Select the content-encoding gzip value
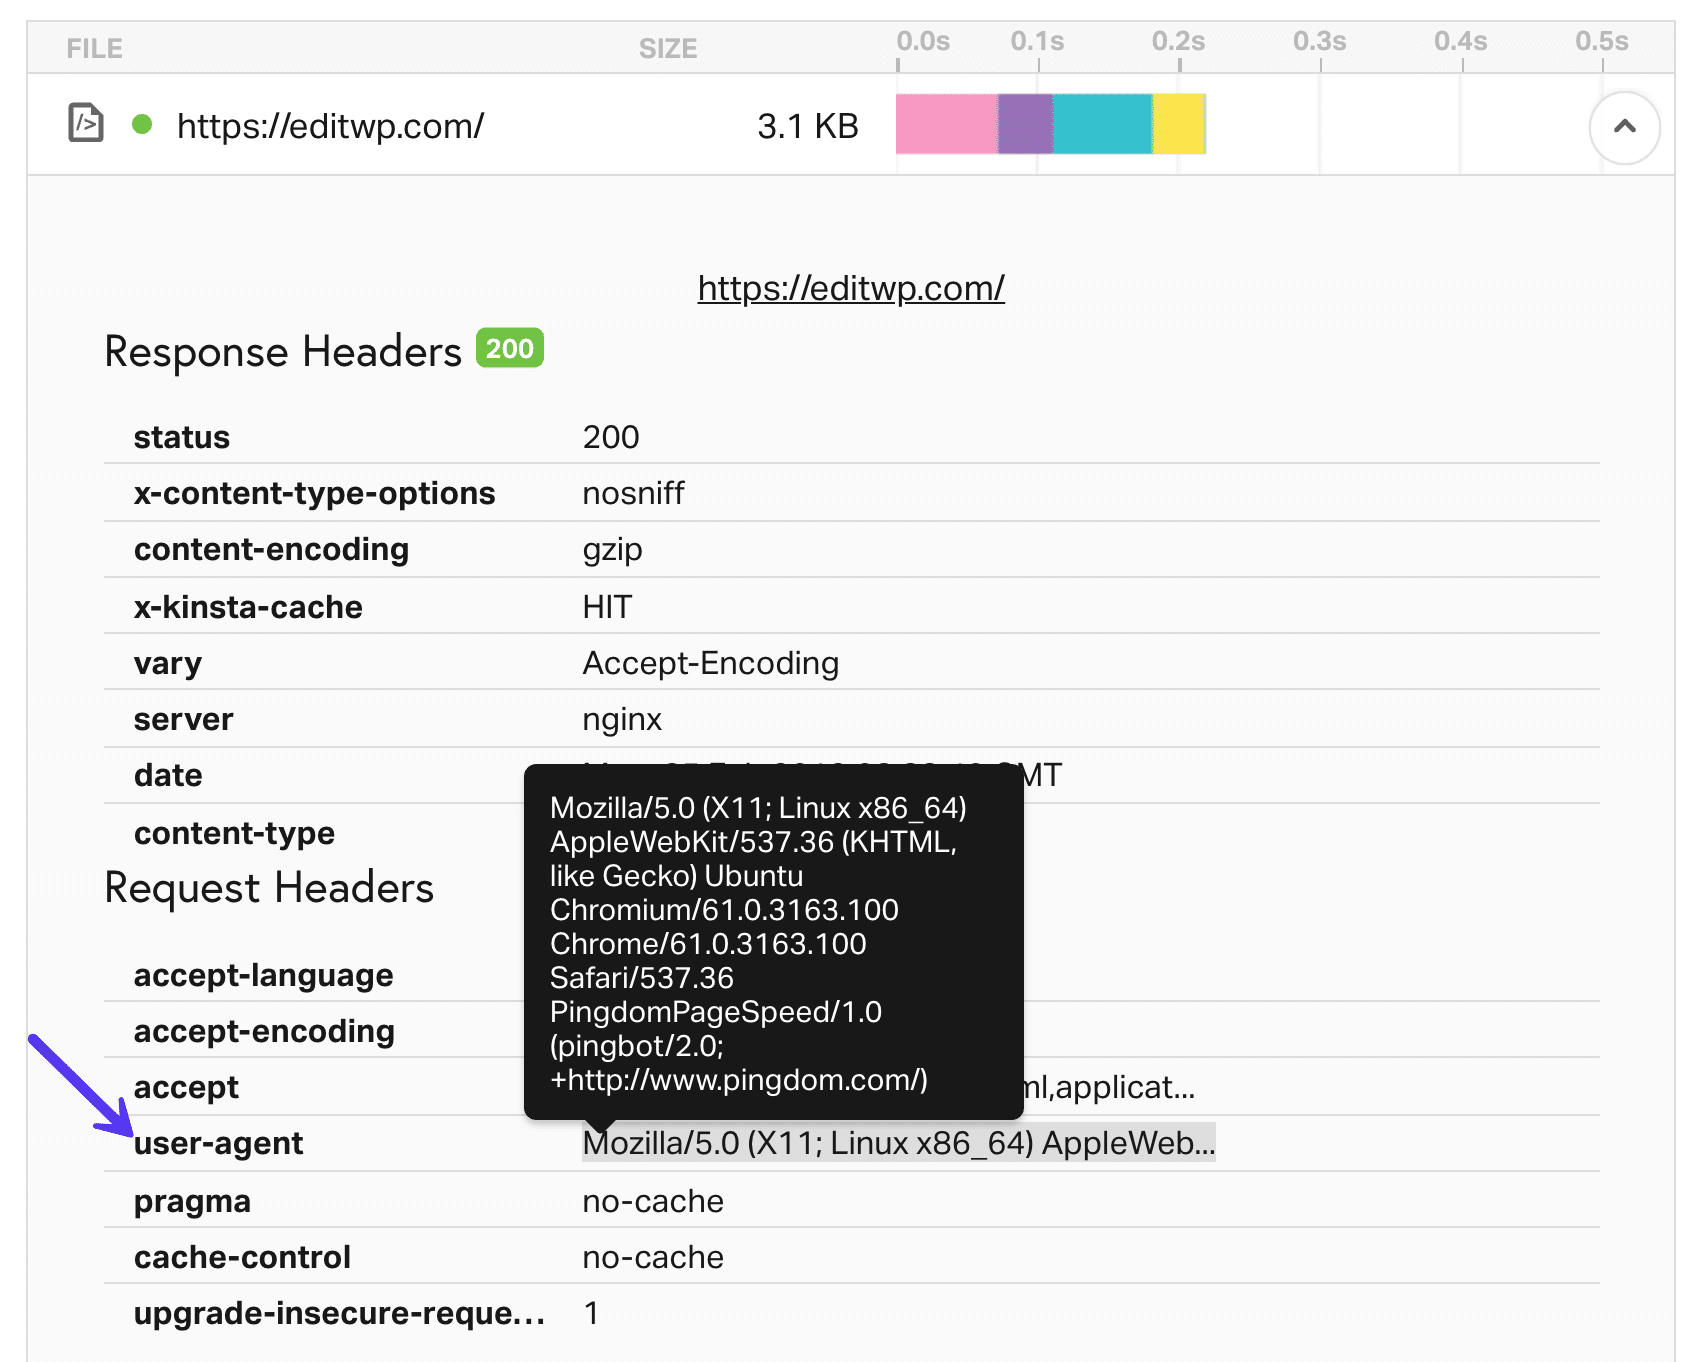This screenshot has height=1362, width=1694. [x=613, y=549]
